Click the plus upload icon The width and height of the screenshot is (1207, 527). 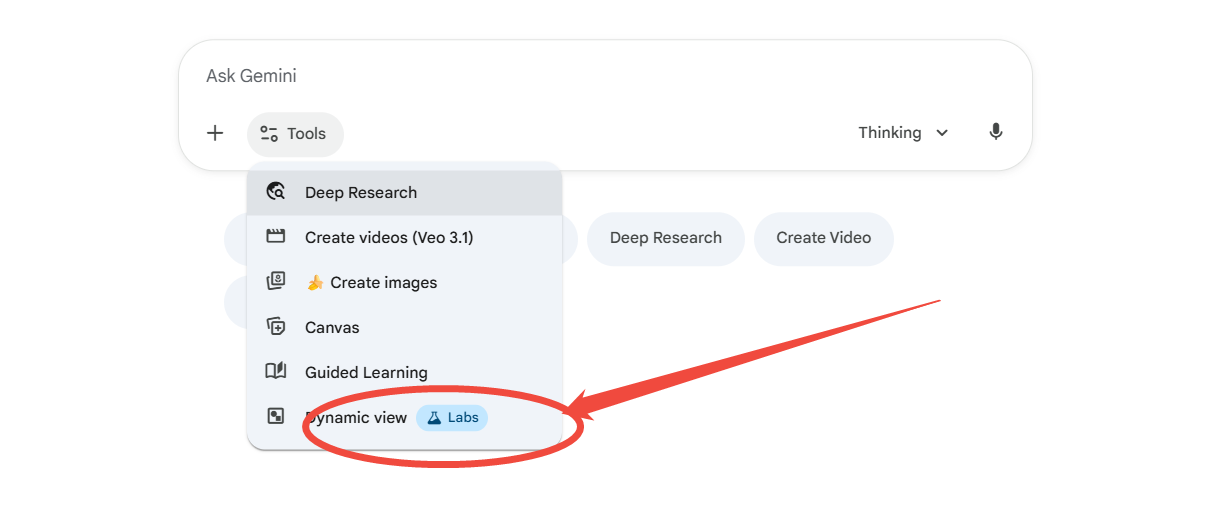(215, 133)
